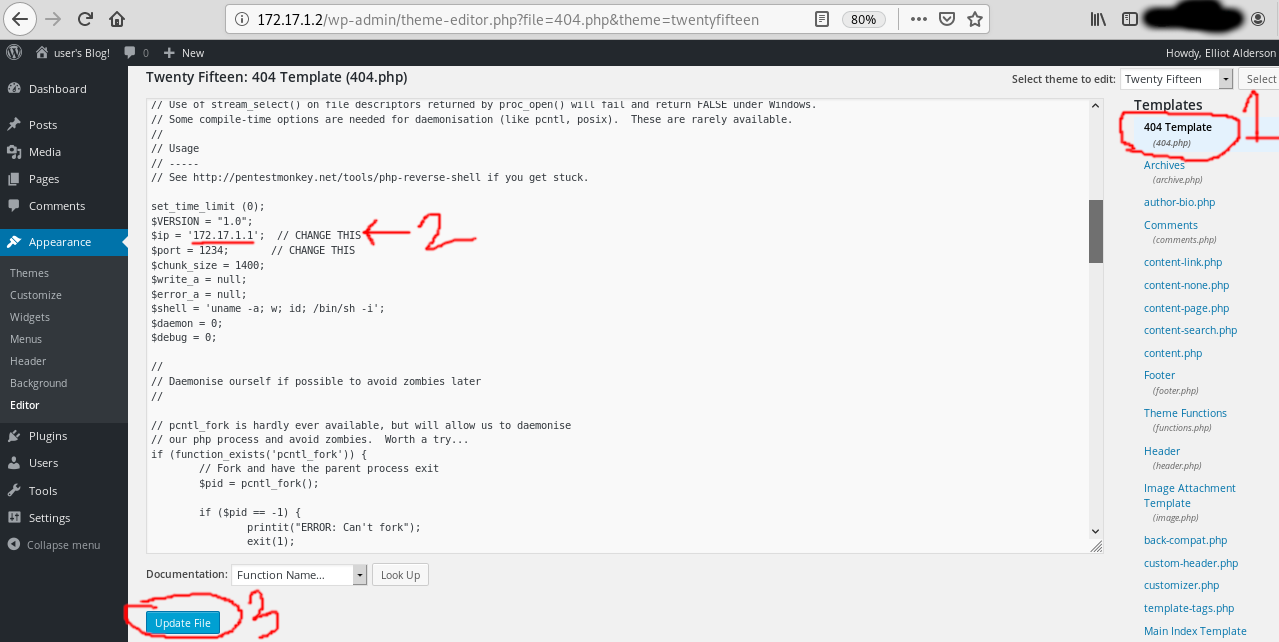Save the page to Pocket icon

click(x=948, y=19)
